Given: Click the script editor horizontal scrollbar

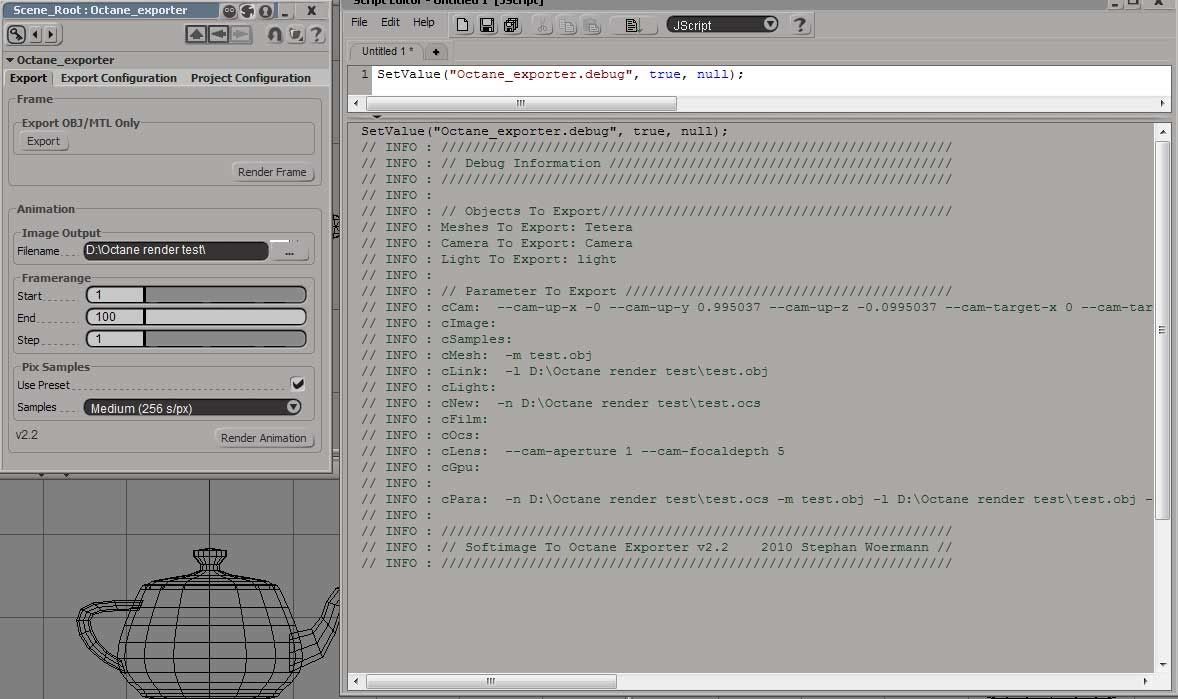Looking at the screenshot, I should (521, 103).
